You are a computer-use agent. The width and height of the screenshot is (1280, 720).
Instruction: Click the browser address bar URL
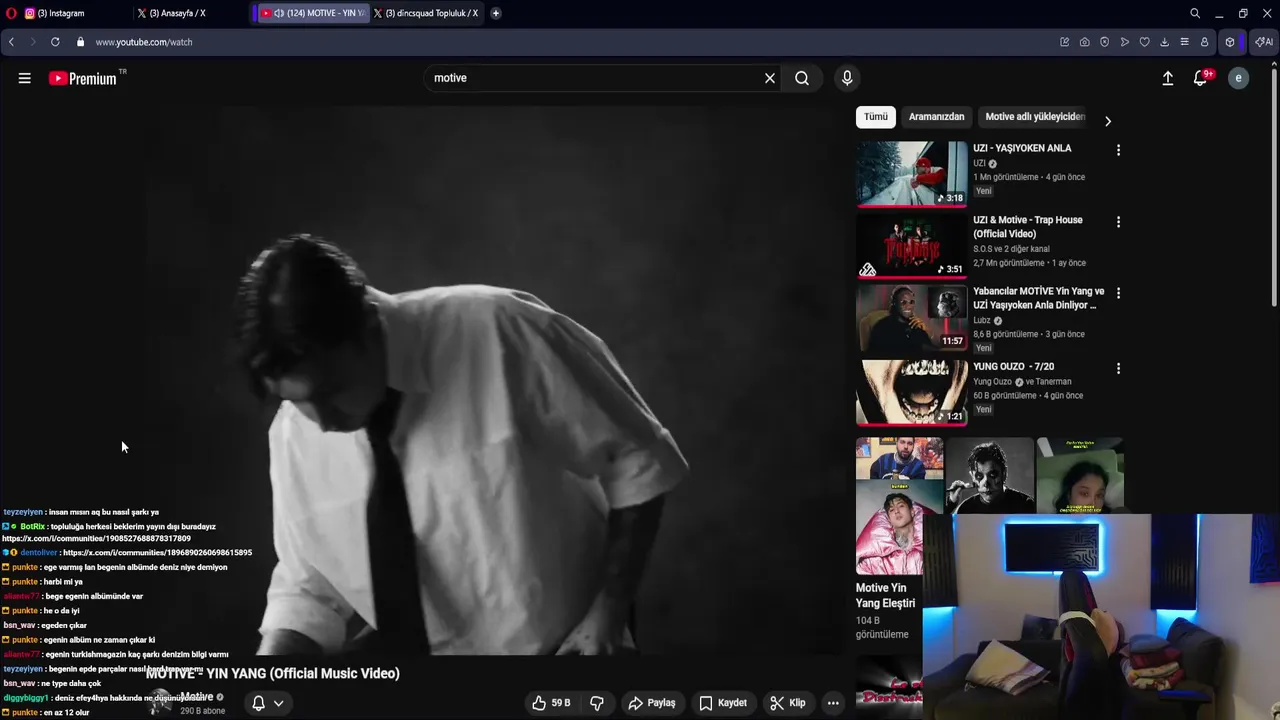pyautogui.click(x=144, y=42)
